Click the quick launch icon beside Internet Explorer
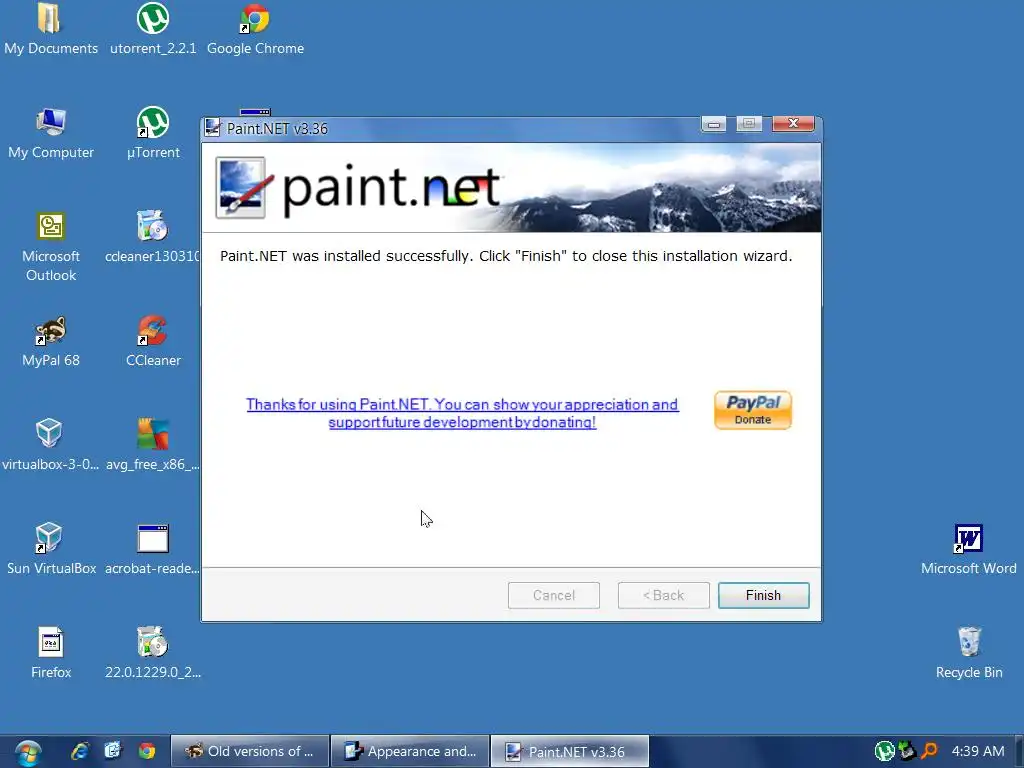The height and width of the screenshot is (768, 1024). pos(113,751)
